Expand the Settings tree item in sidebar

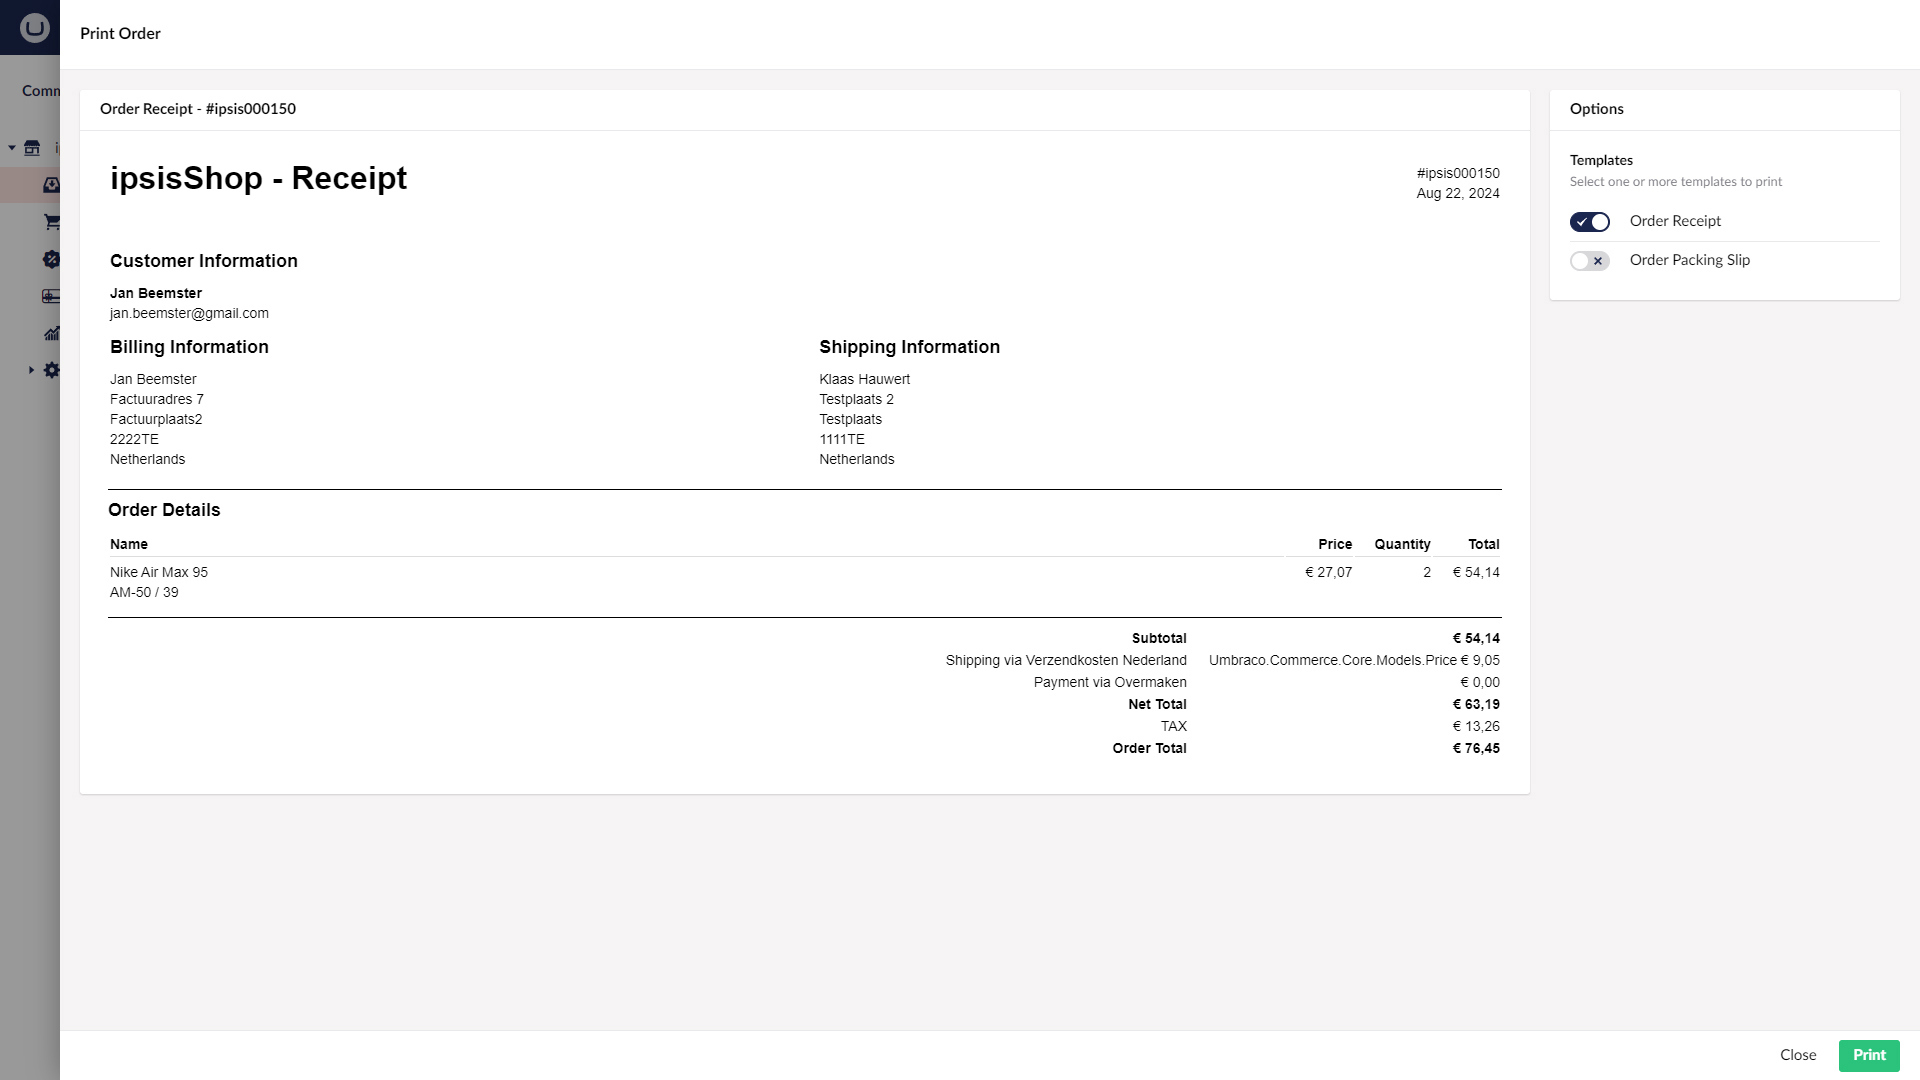point(30,370)
